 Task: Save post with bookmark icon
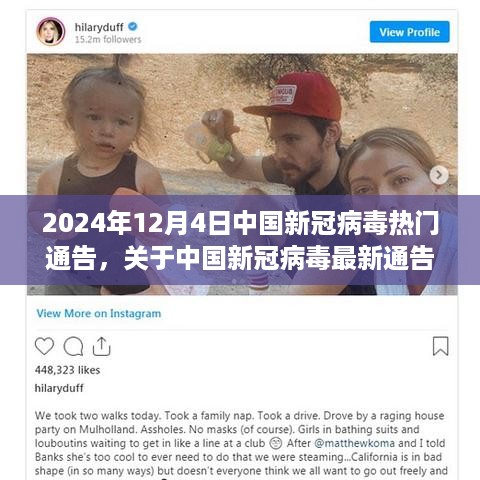(440, 346)
